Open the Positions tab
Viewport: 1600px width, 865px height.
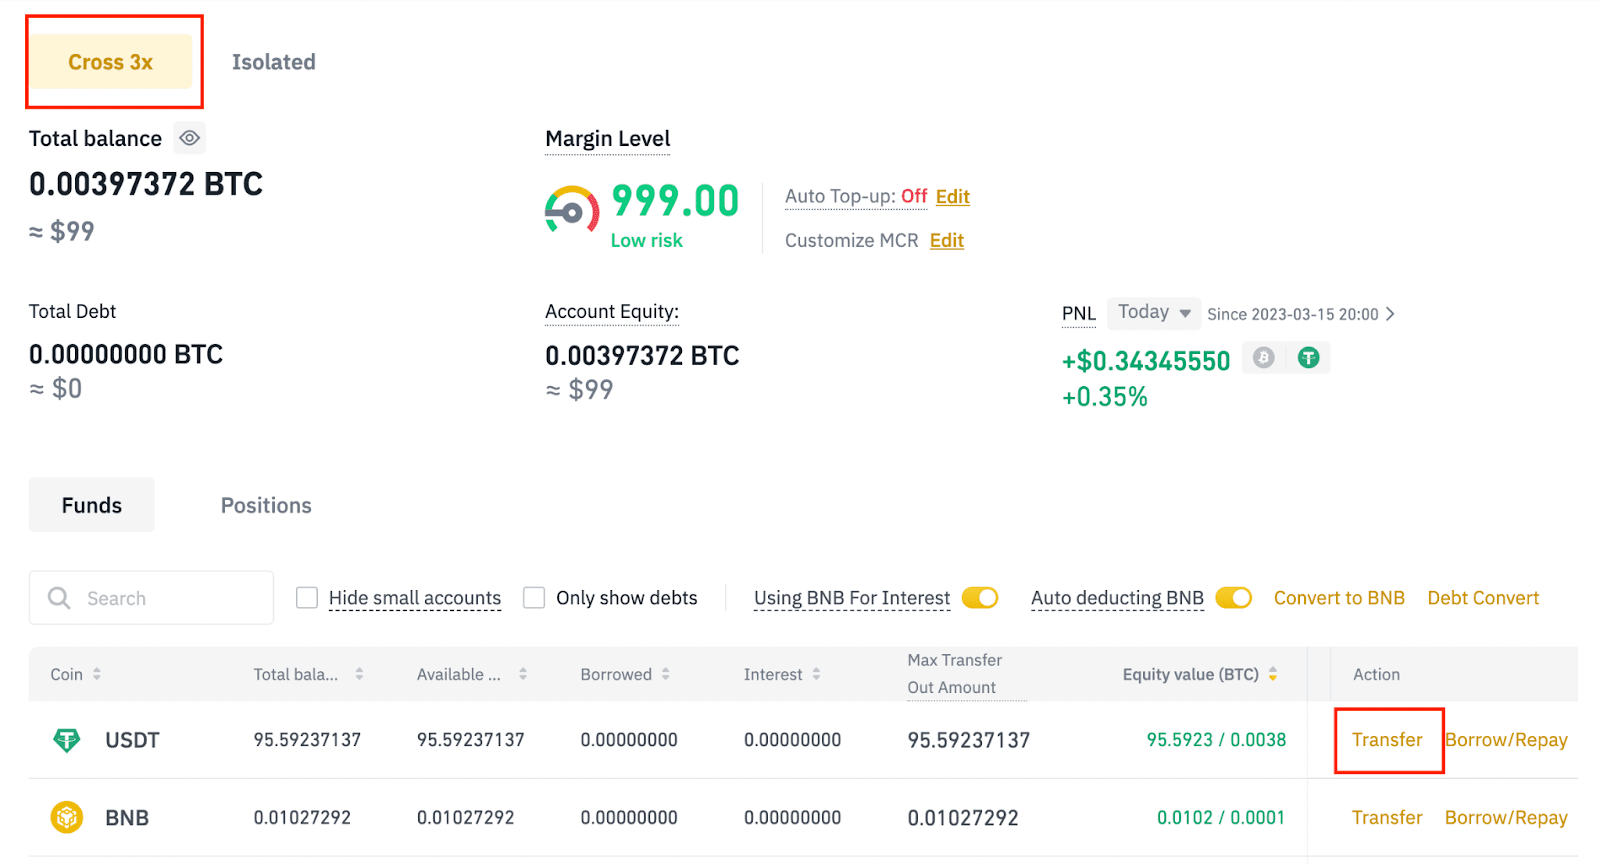(266, 505)
